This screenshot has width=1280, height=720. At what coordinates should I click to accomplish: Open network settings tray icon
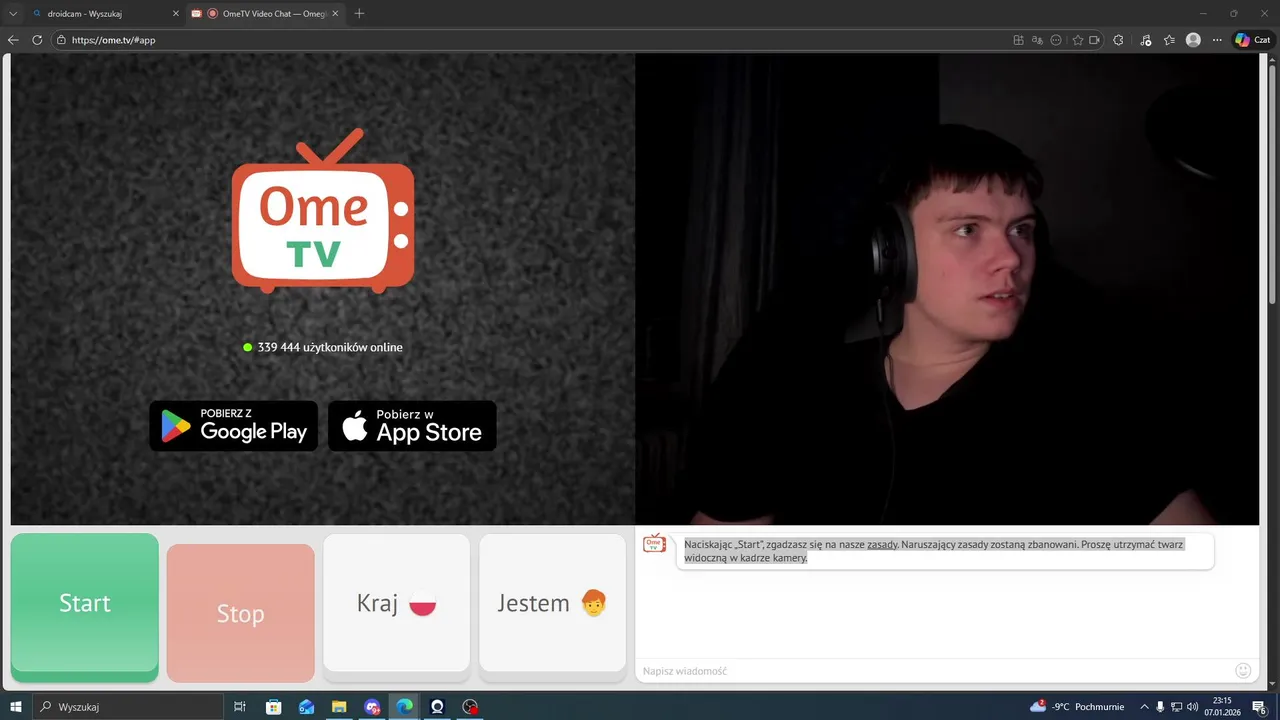pos(1176,707)
